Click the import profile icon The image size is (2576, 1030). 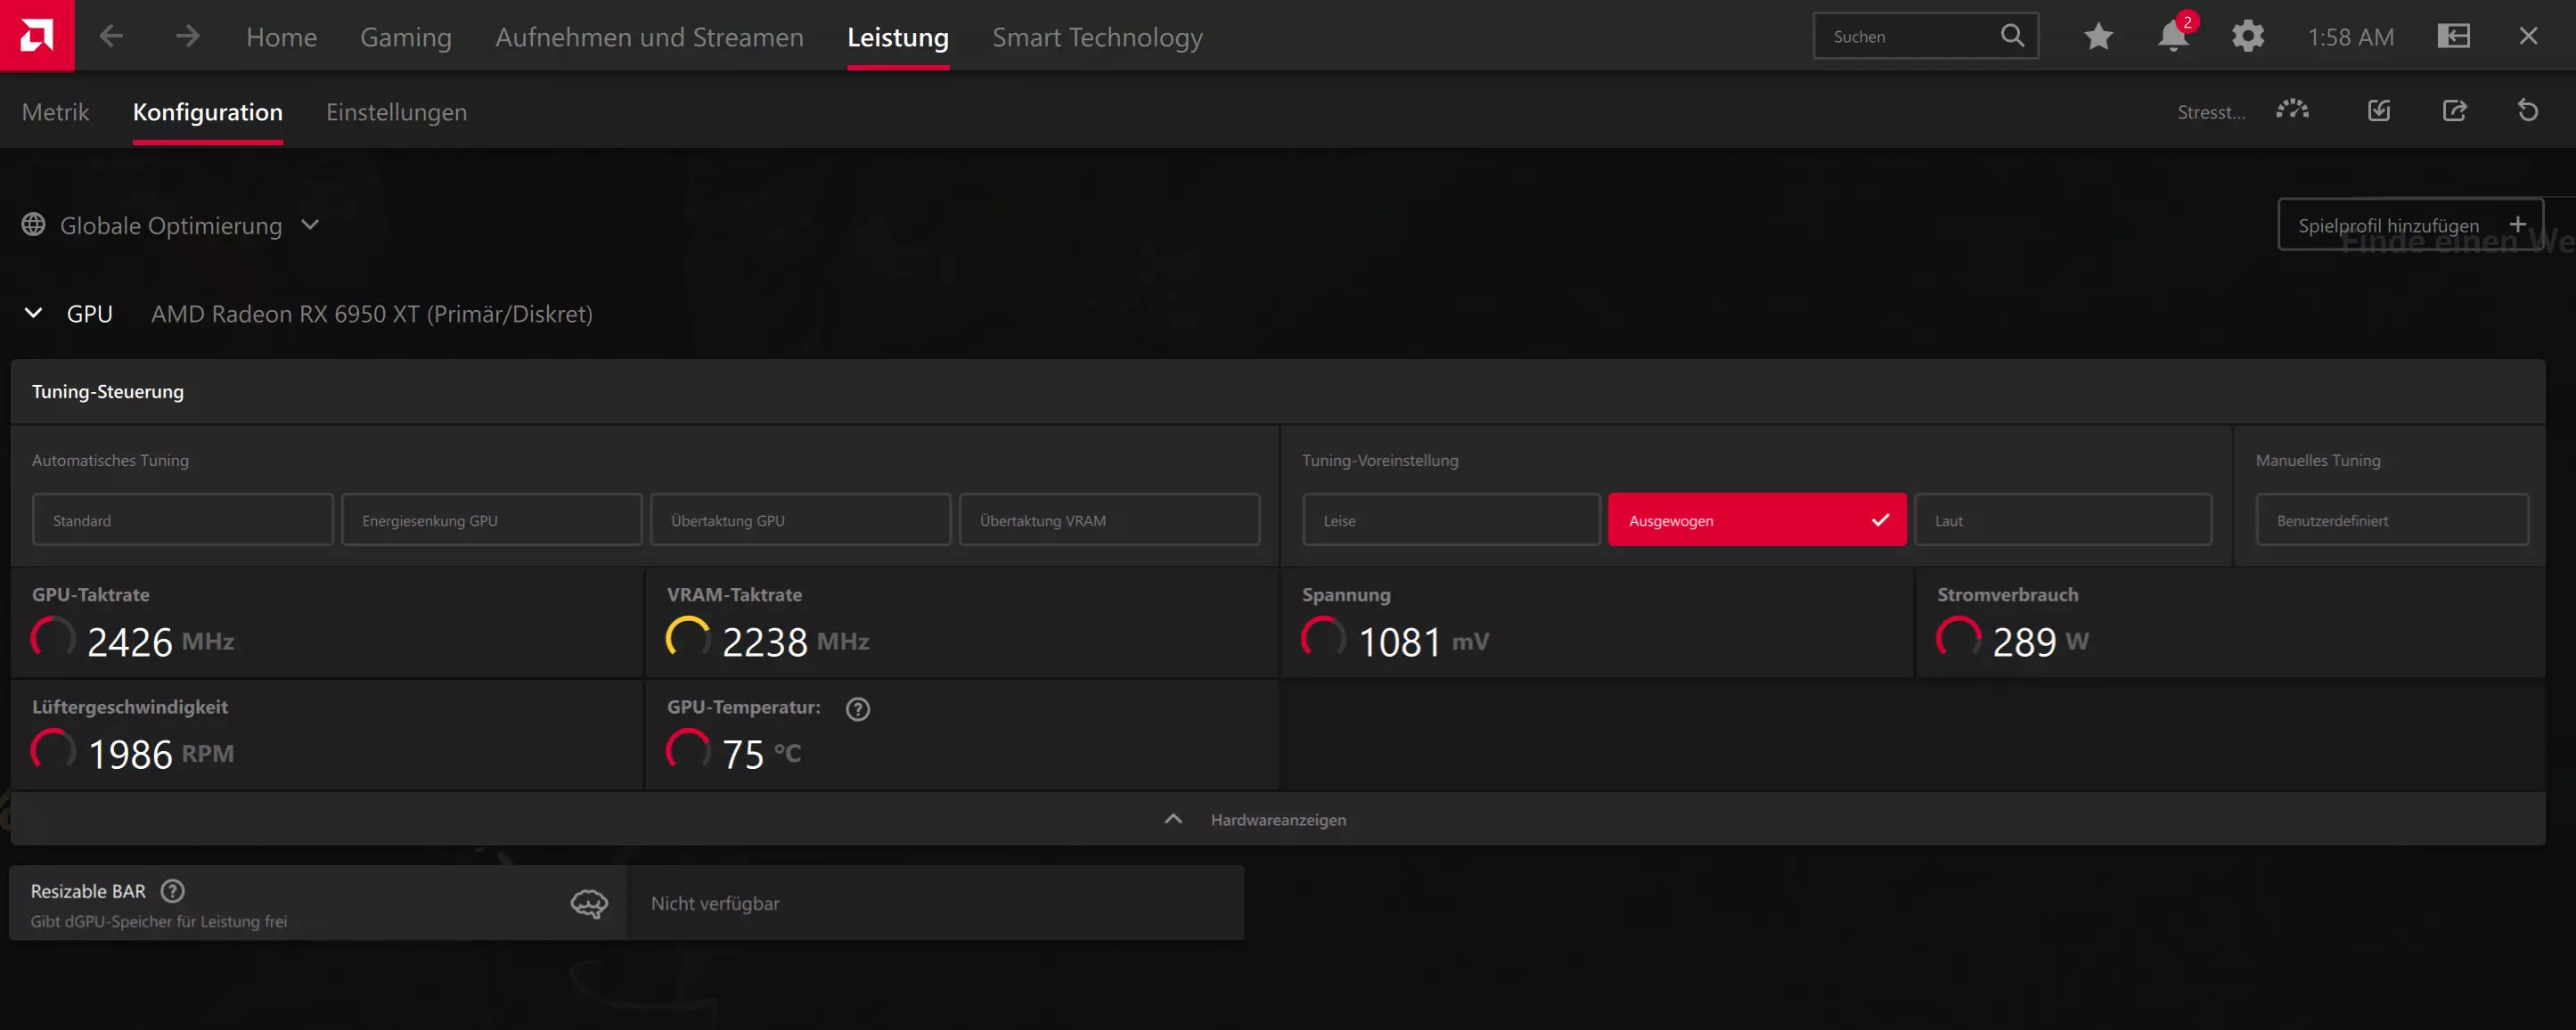[x=2379, y=110]
